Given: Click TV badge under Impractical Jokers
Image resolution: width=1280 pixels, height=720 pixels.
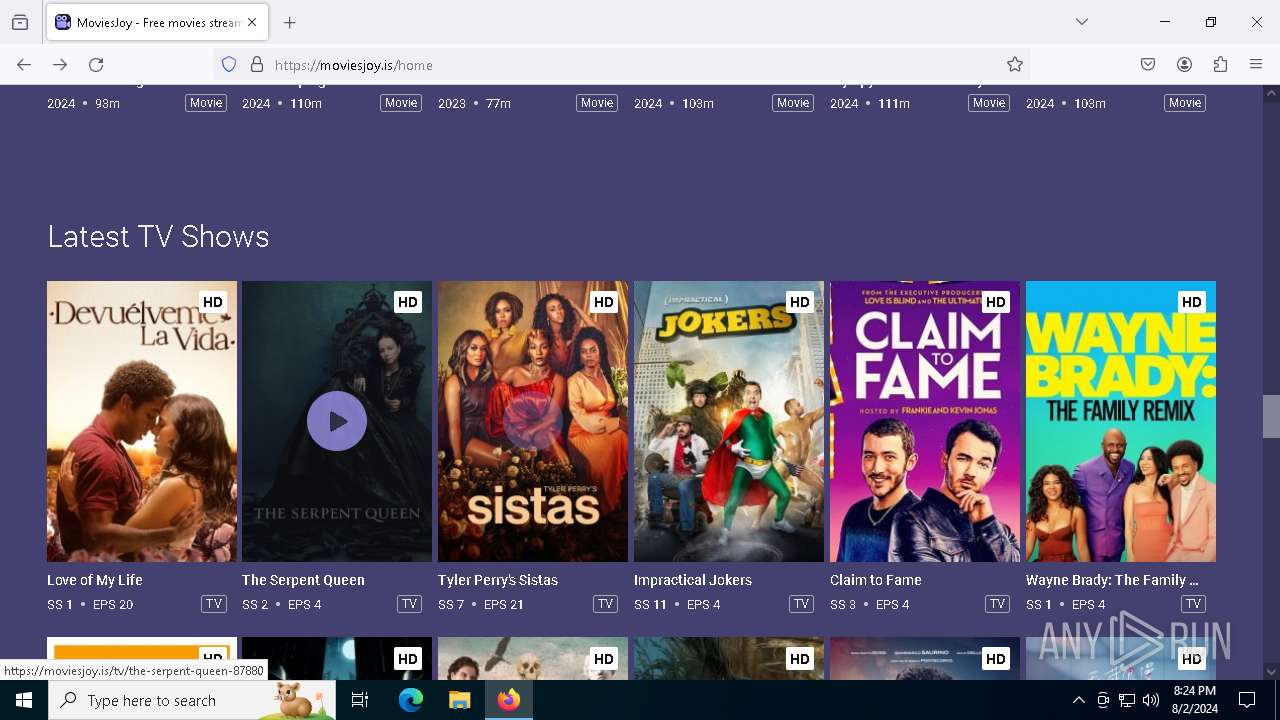Looking at the screenshot, I should [x=801, y=604].
